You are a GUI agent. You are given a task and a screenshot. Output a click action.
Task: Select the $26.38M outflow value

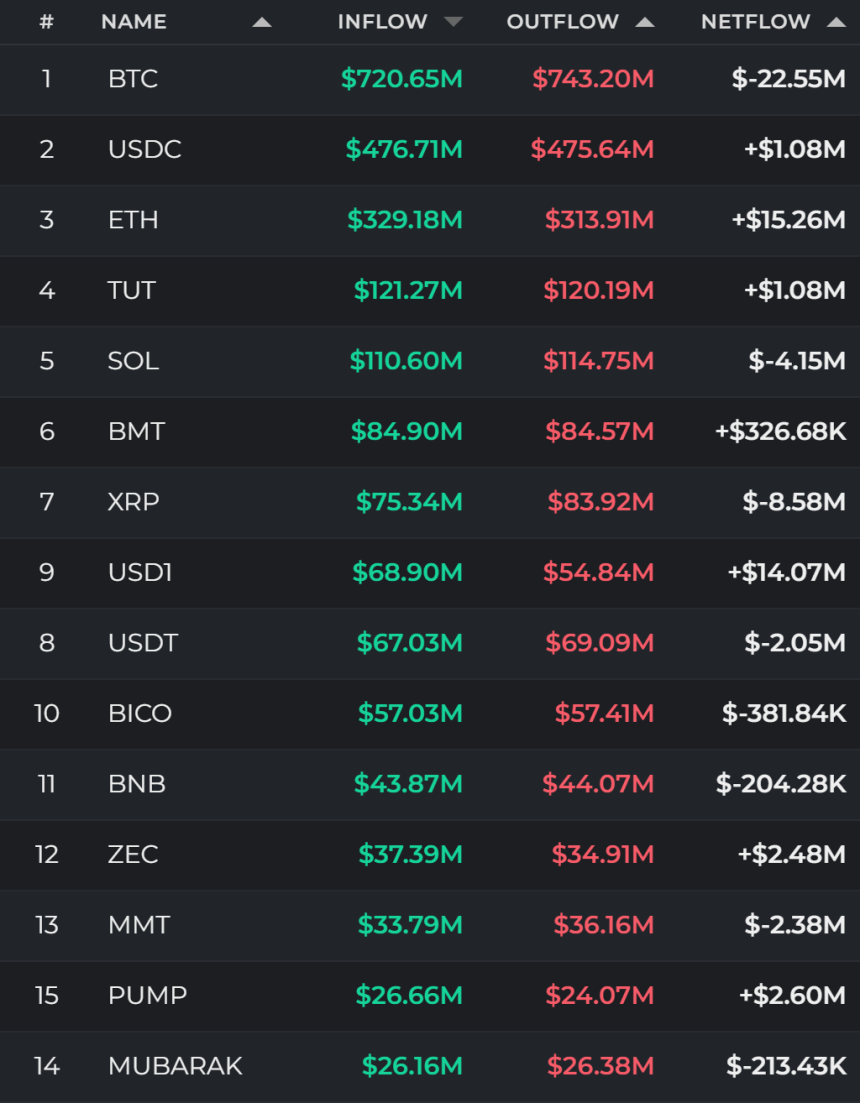tap(601, 1066)
